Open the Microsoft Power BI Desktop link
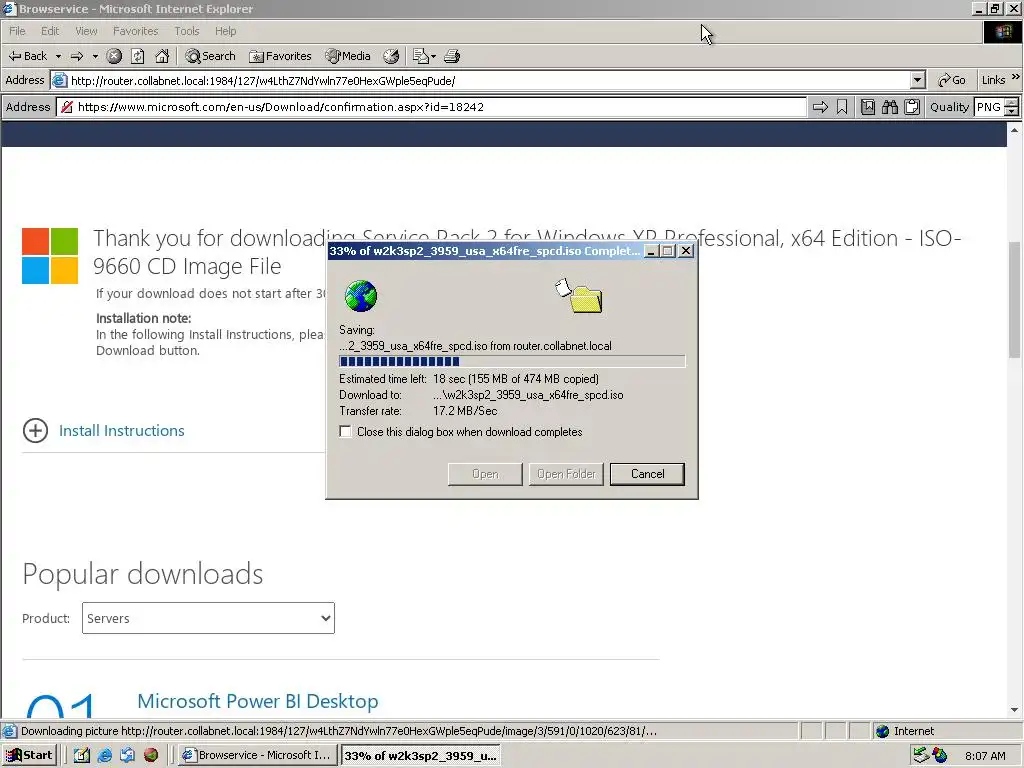1024x768 pixels. (258, 701)
